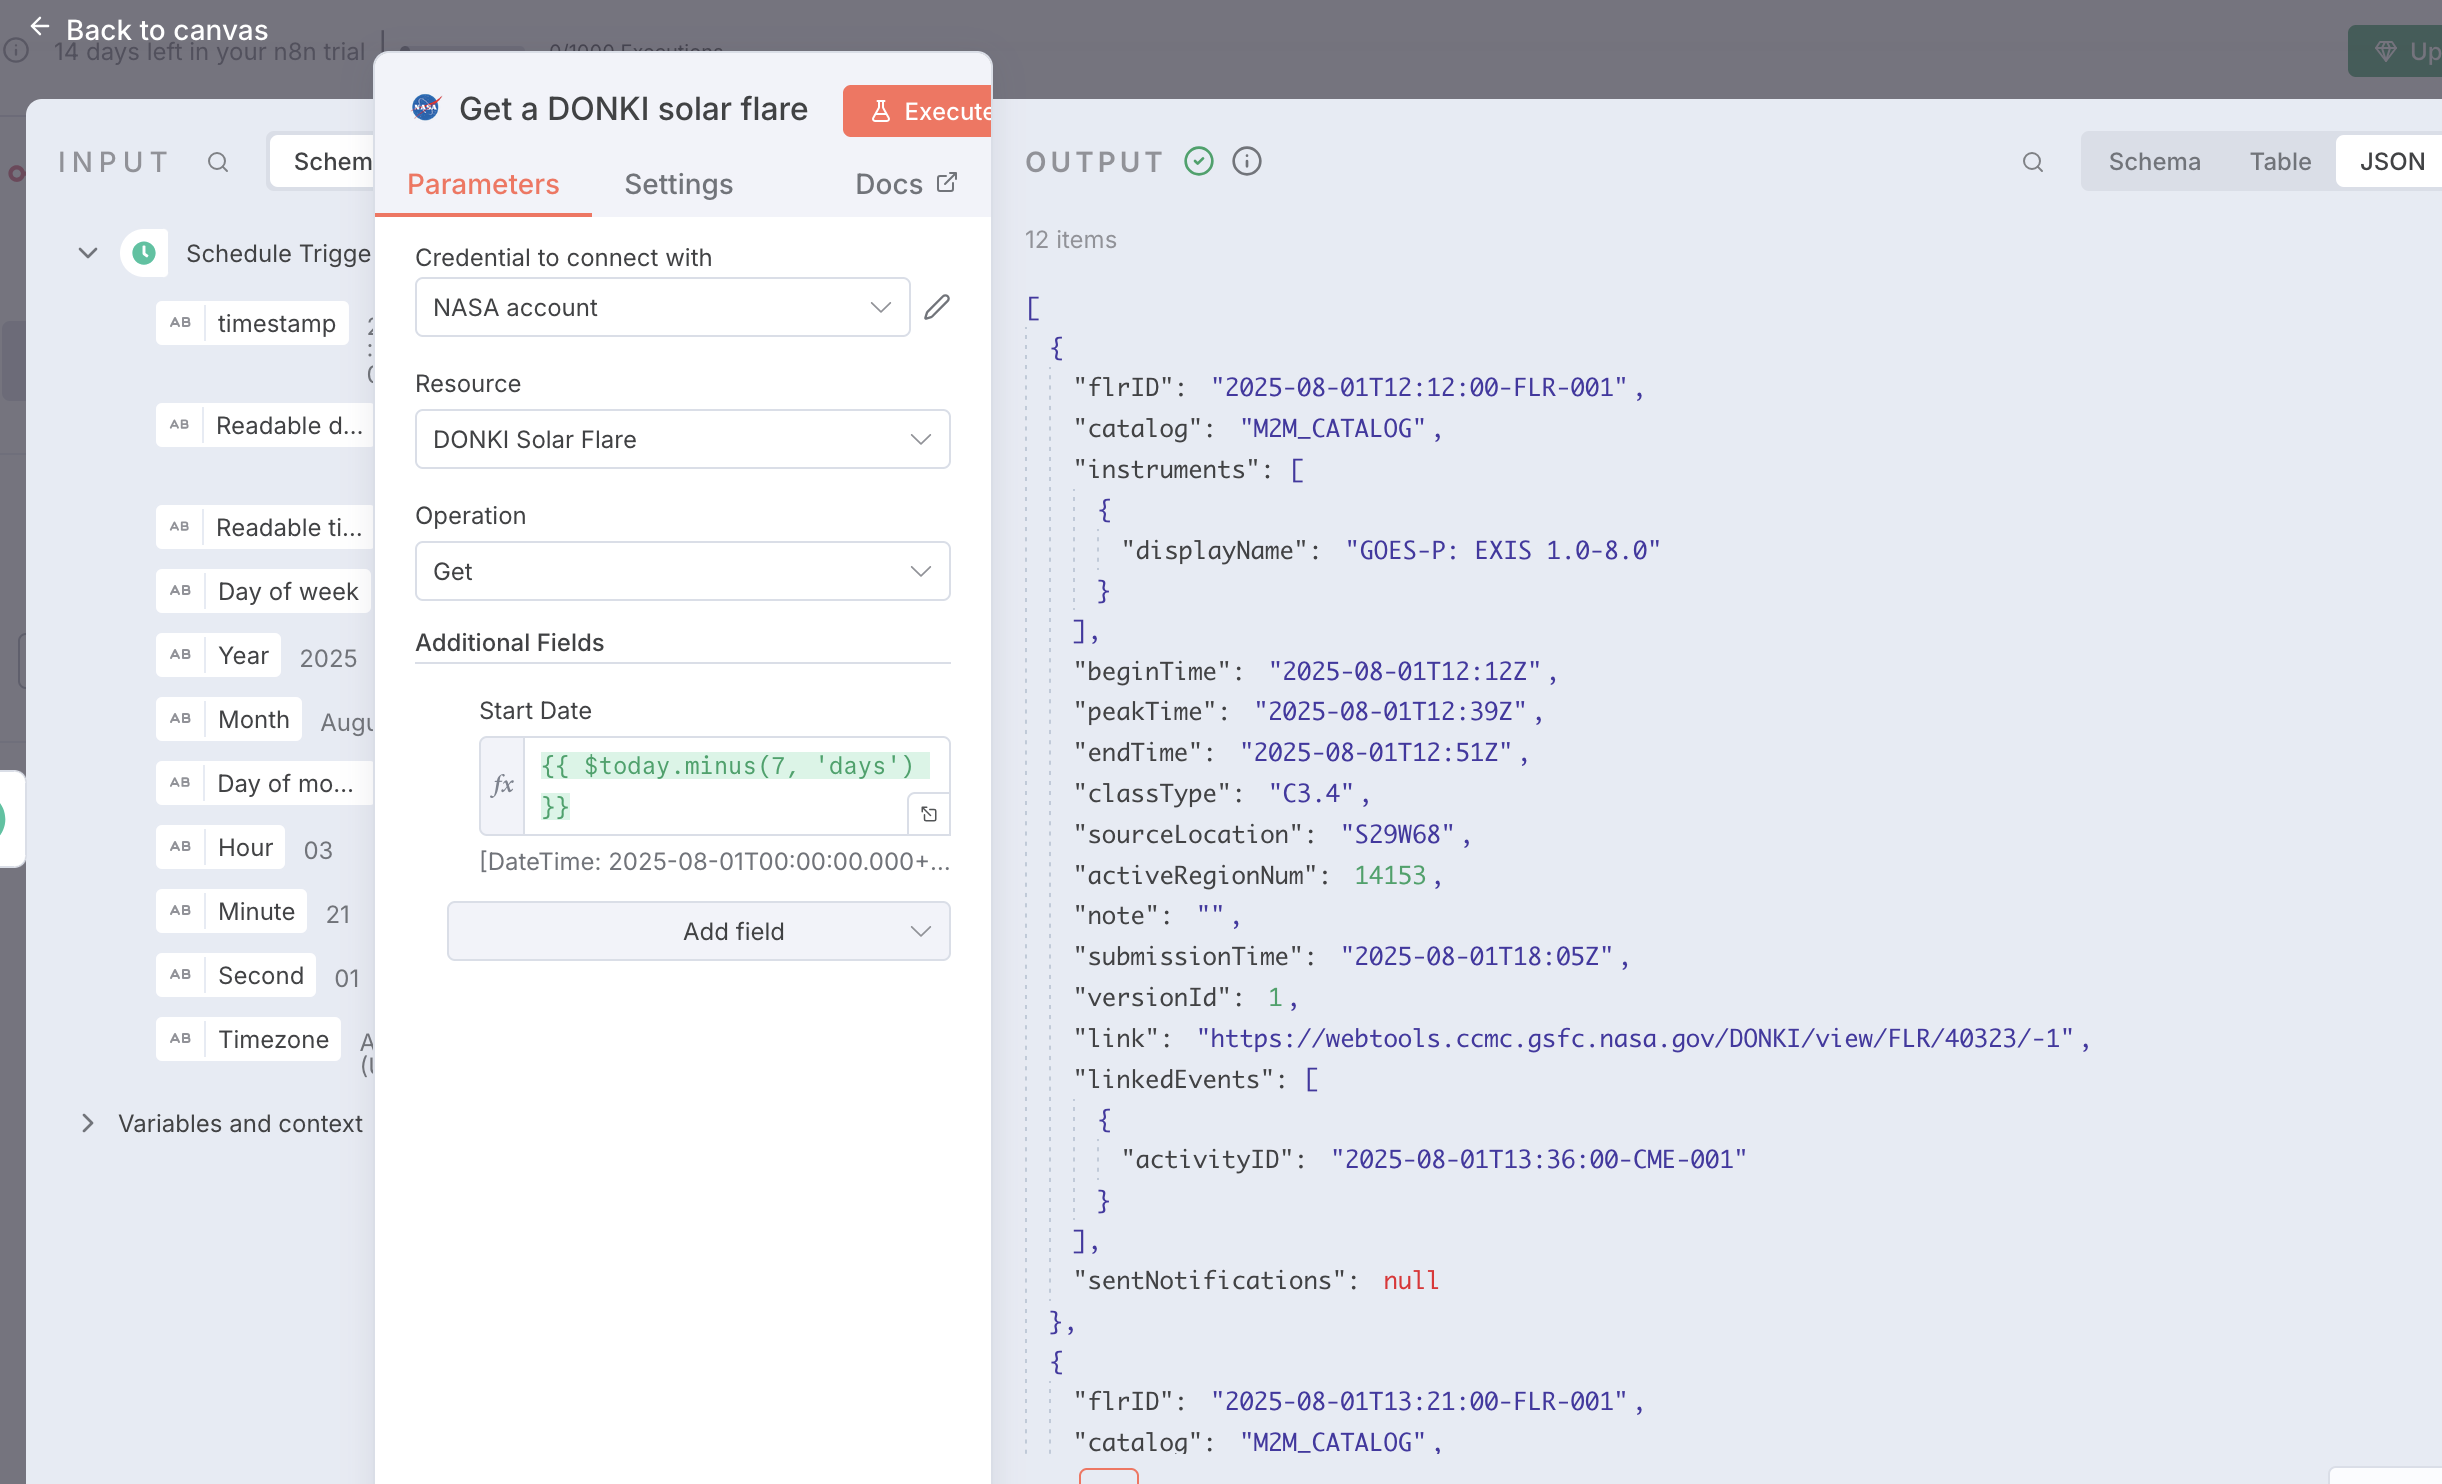Click the Upgrade button
The width and height of the screenshot is (2442, 1484).
click(x=2395, y=51)
